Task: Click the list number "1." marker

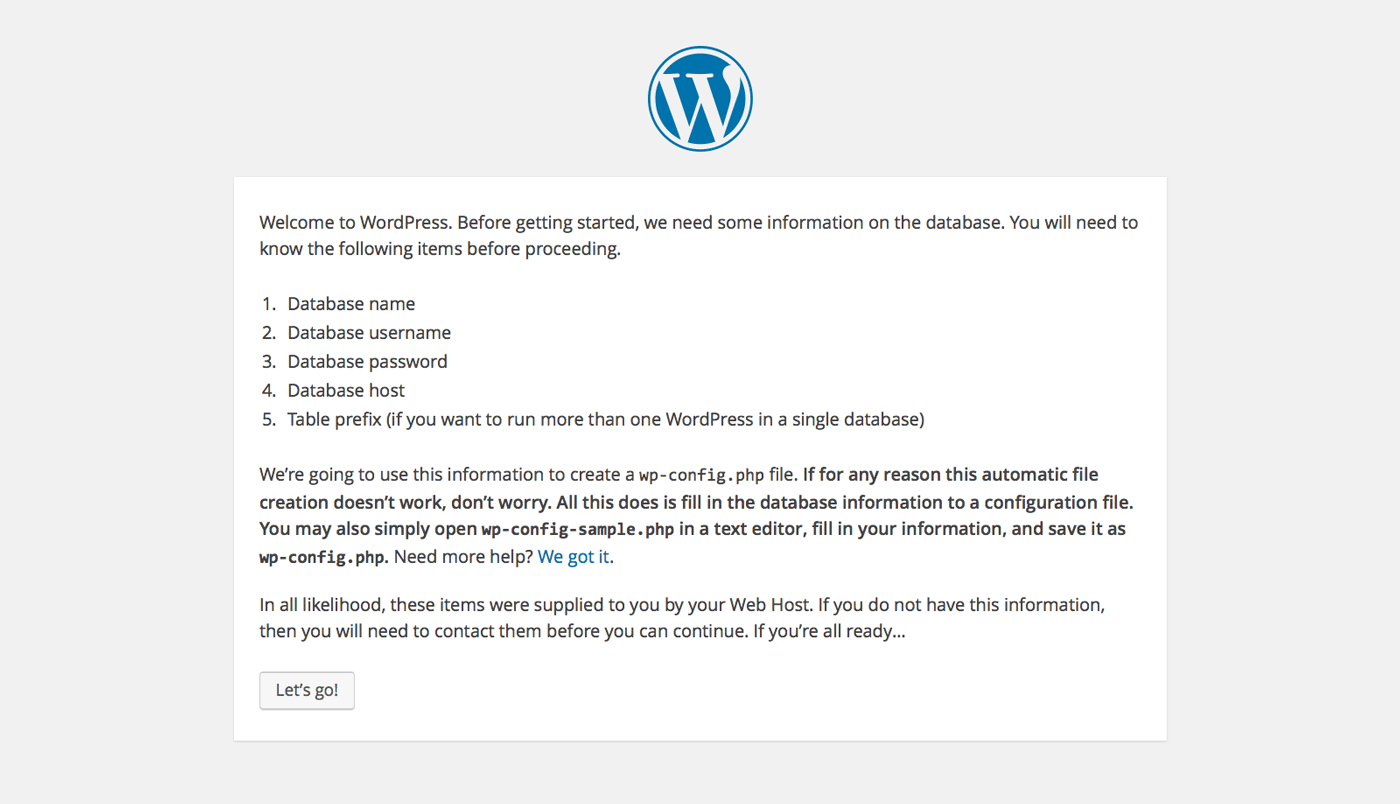Action: [269, 304]
